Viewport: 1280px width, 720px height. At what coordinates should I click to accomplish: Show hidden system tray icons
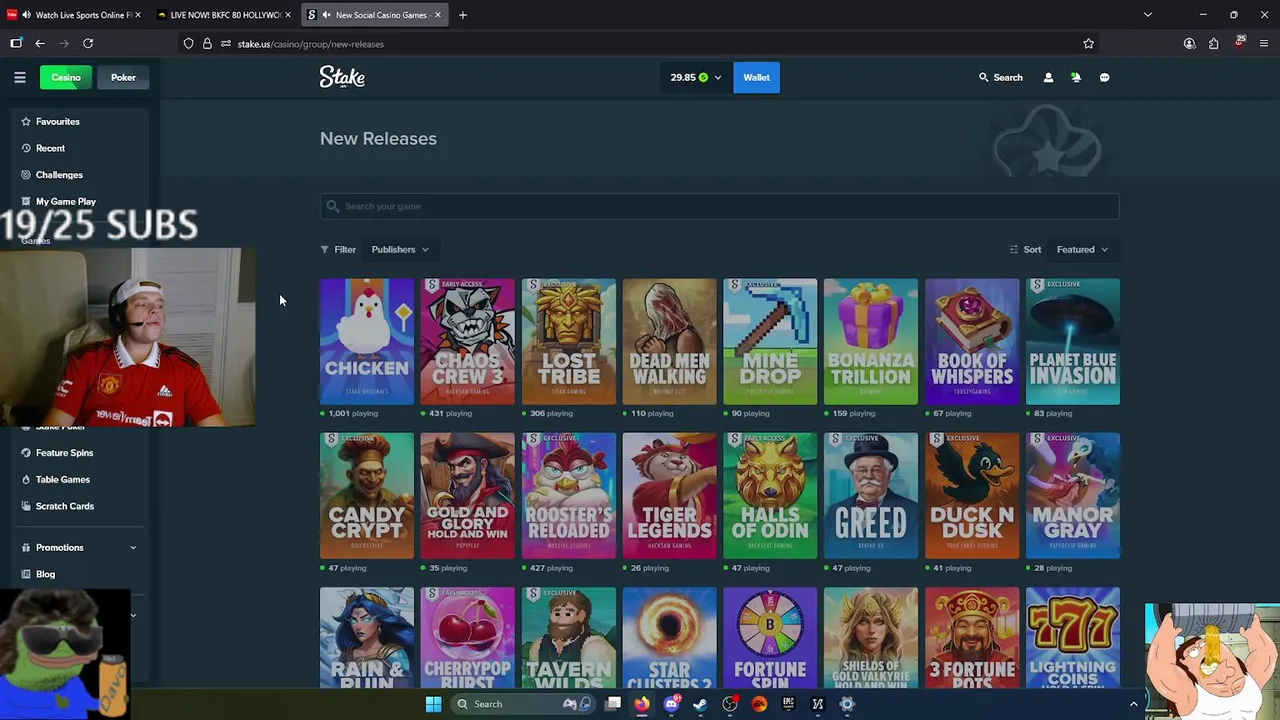click(1133, 704)
